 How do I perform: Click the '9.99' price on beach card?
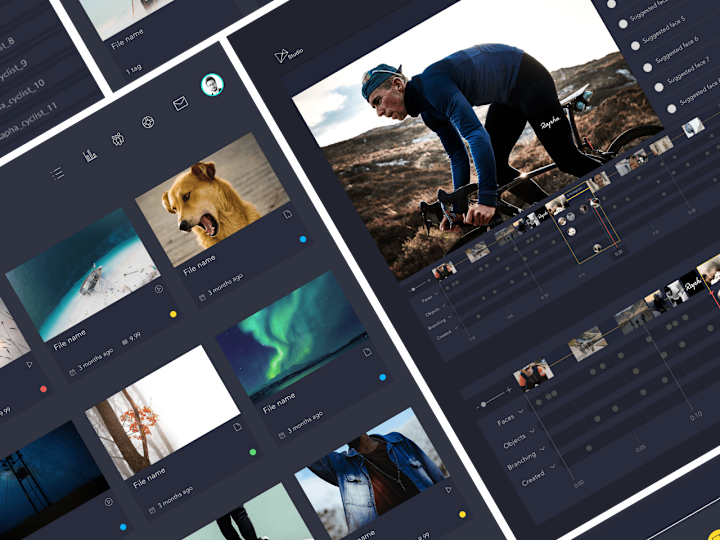[135, 338]
